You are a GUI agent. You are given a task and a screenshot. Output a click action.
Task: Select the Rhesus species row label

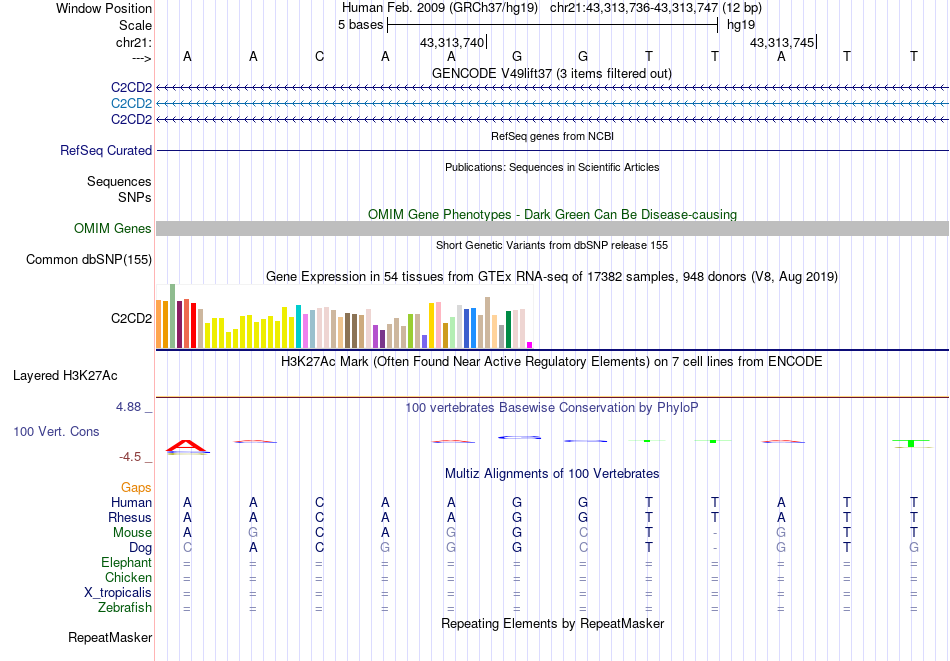130,517
